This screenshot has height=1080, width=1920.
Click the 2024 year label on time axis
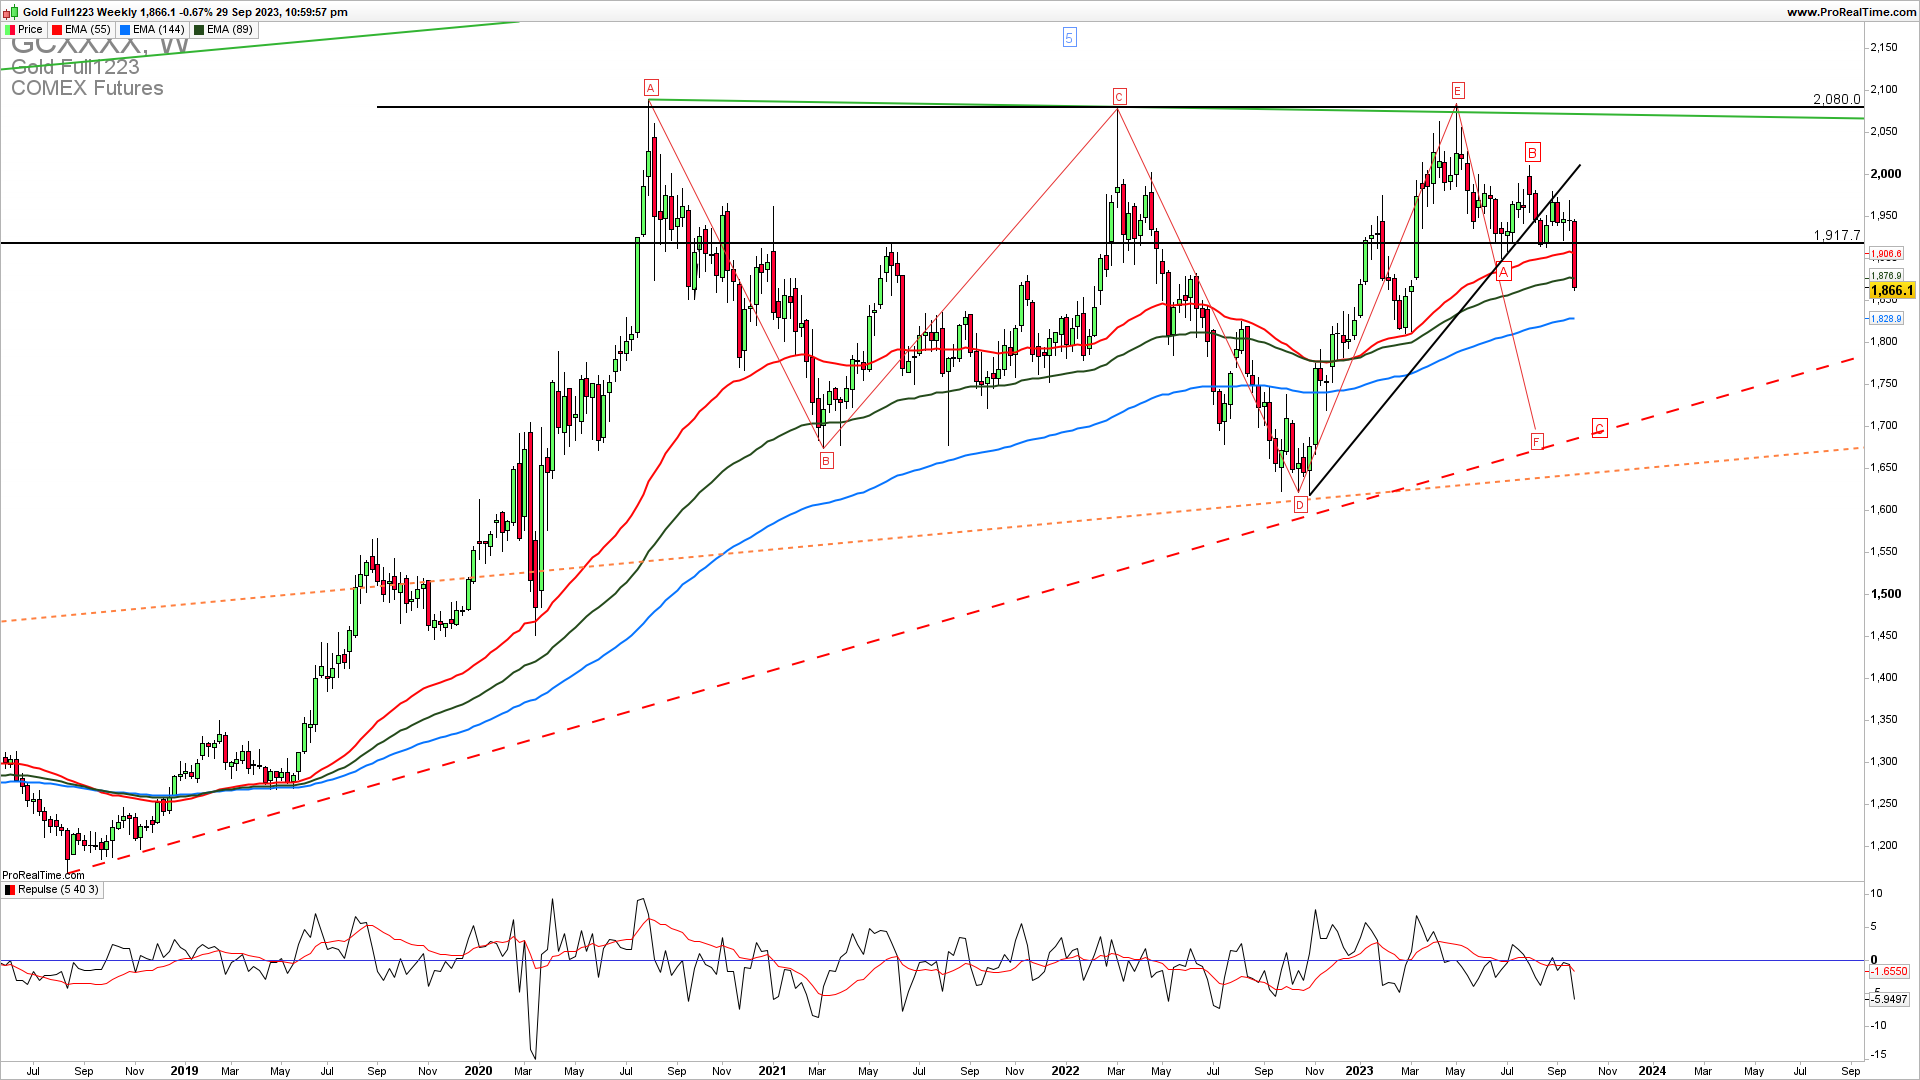1652,1071
